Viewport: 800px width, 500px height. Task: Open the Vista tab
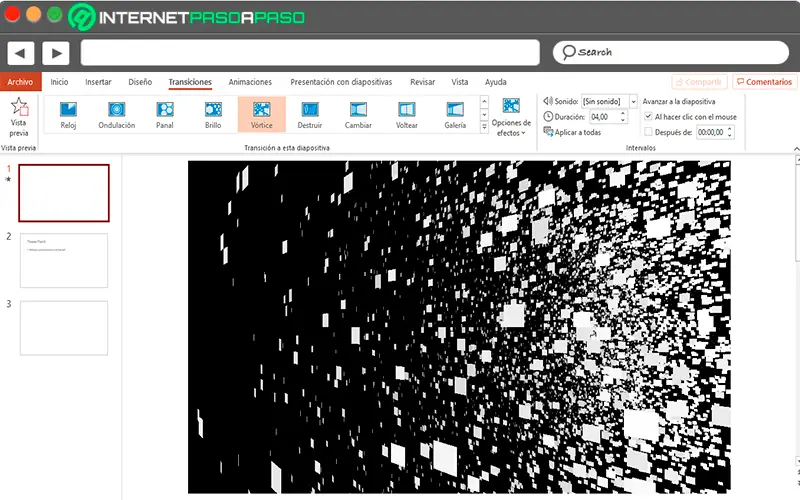click(x=459, y=82)
